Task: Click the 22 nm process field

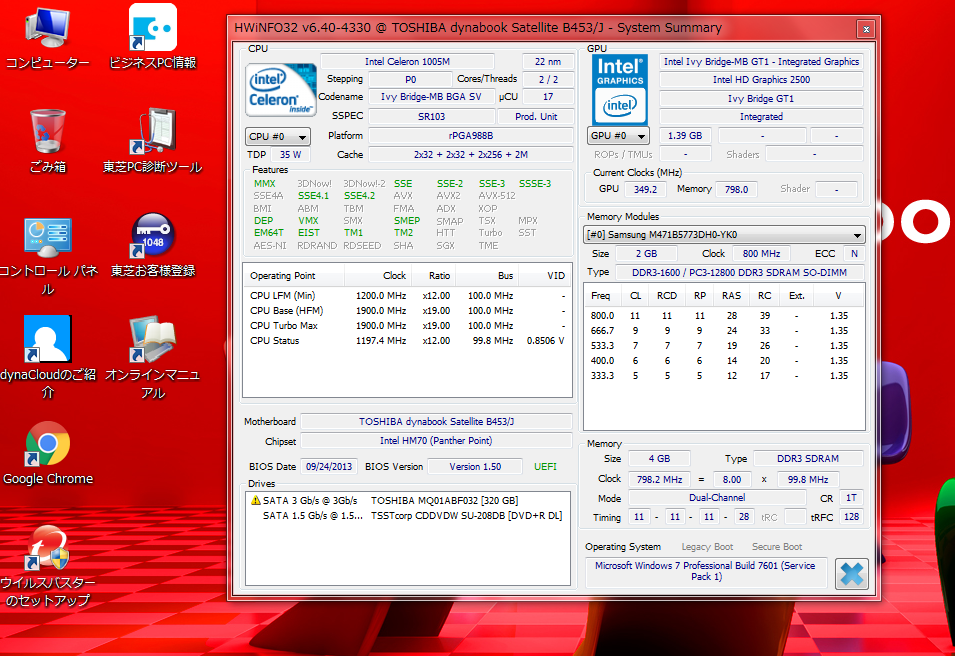Action: coord(548,62)
